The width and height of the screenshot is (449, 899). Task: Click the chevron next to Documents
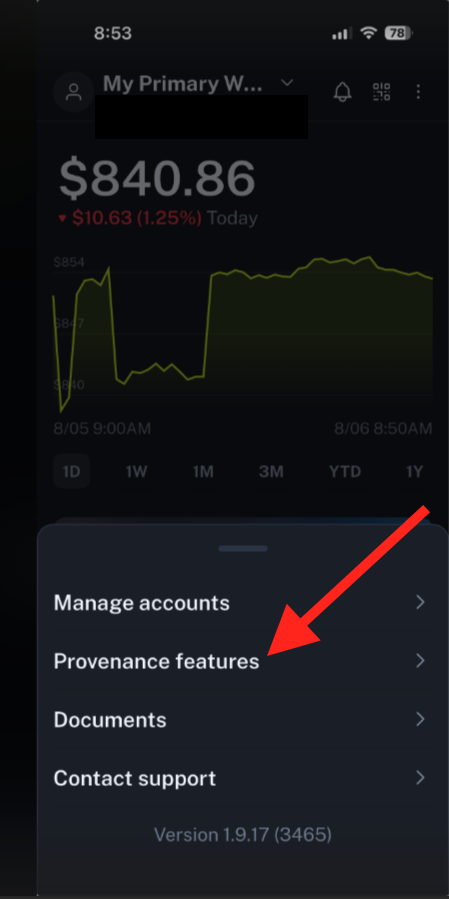pos(420,719)
